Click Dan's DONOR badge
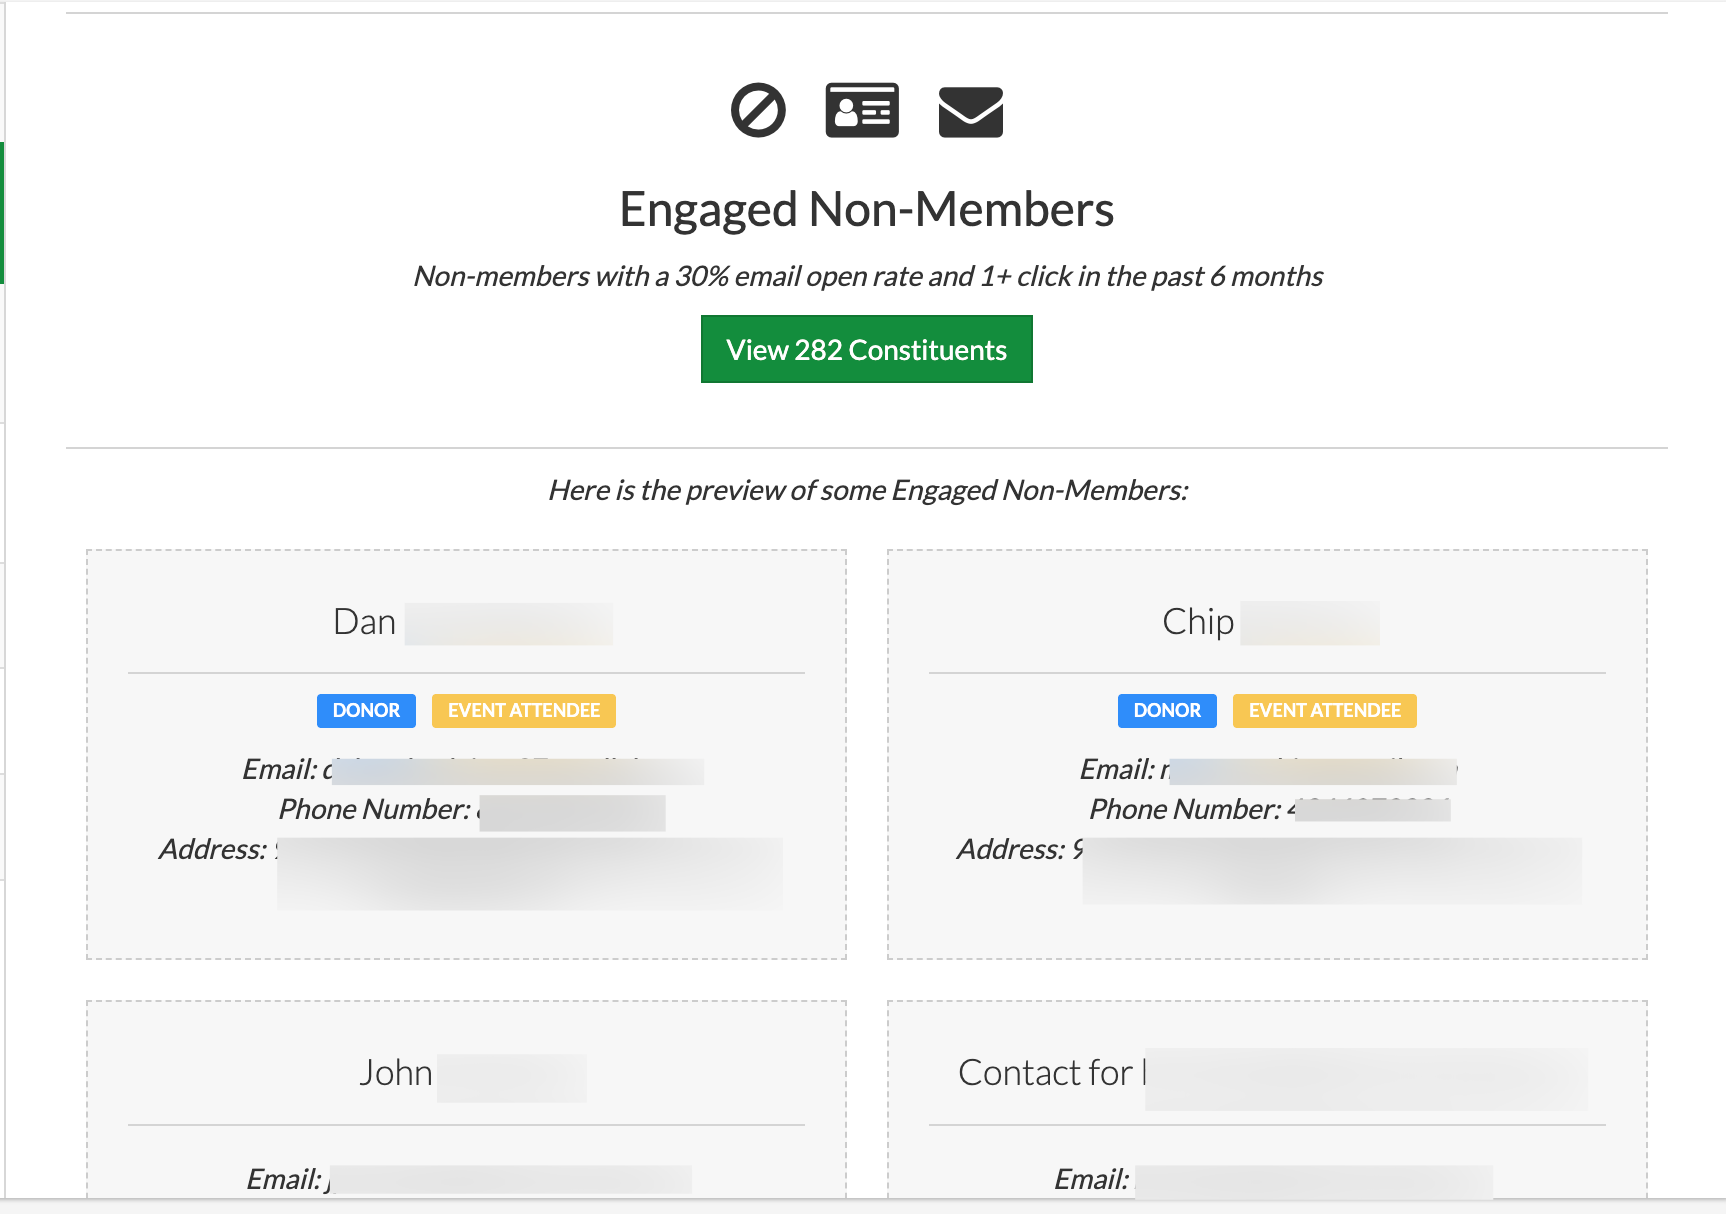This screenshot has width=1726, height=1214. (366, 710)
